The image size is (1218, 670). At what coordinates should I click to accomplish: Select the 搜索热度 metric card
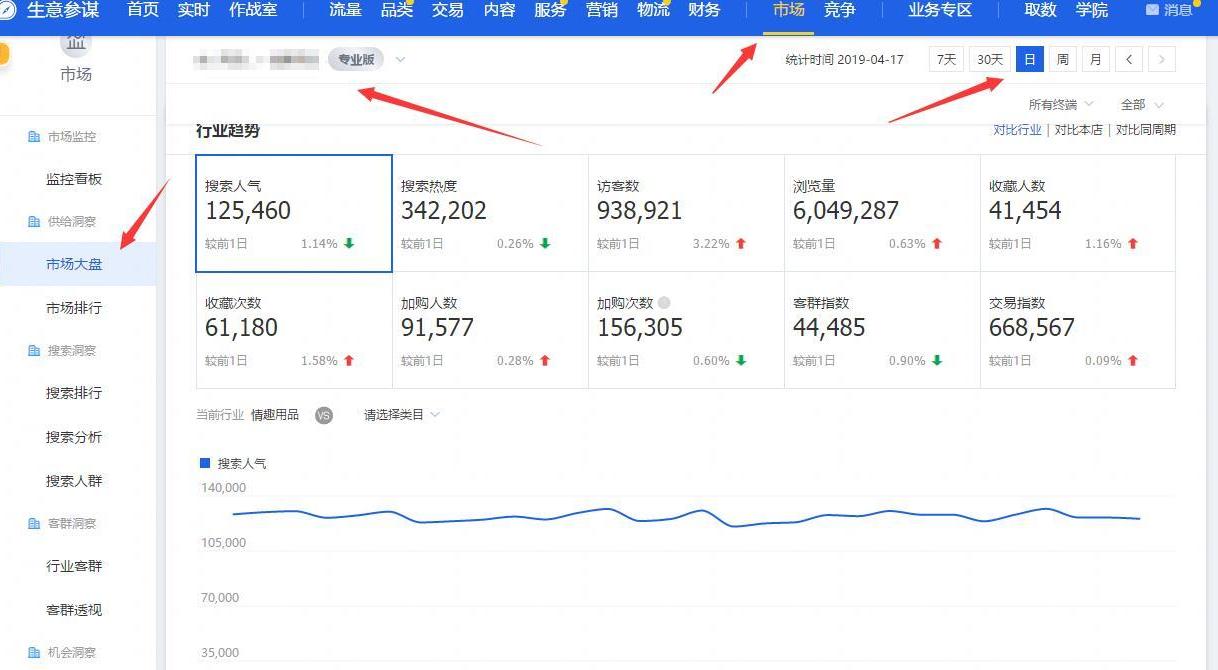click(x=489, y=212)
